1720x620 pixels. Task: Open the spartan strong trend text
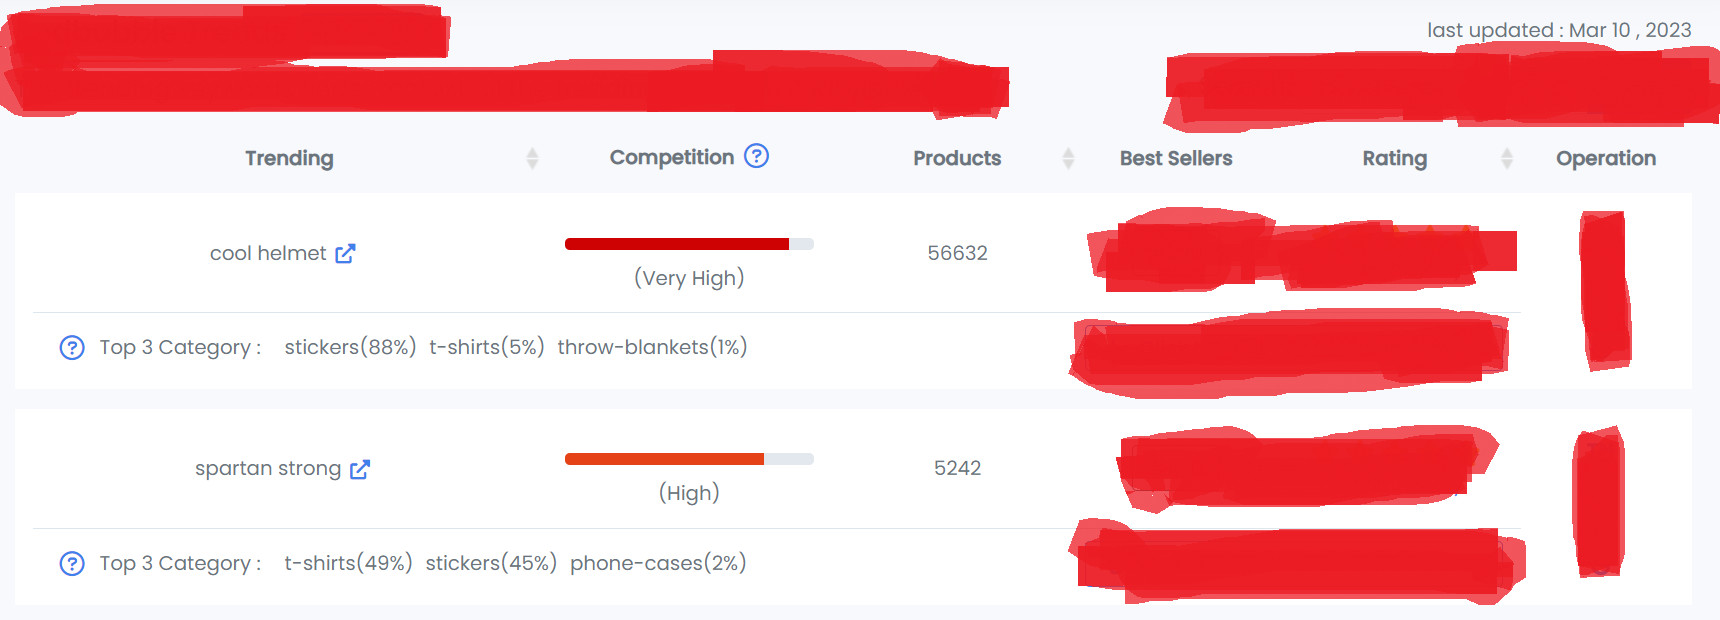tap(267, 469)
